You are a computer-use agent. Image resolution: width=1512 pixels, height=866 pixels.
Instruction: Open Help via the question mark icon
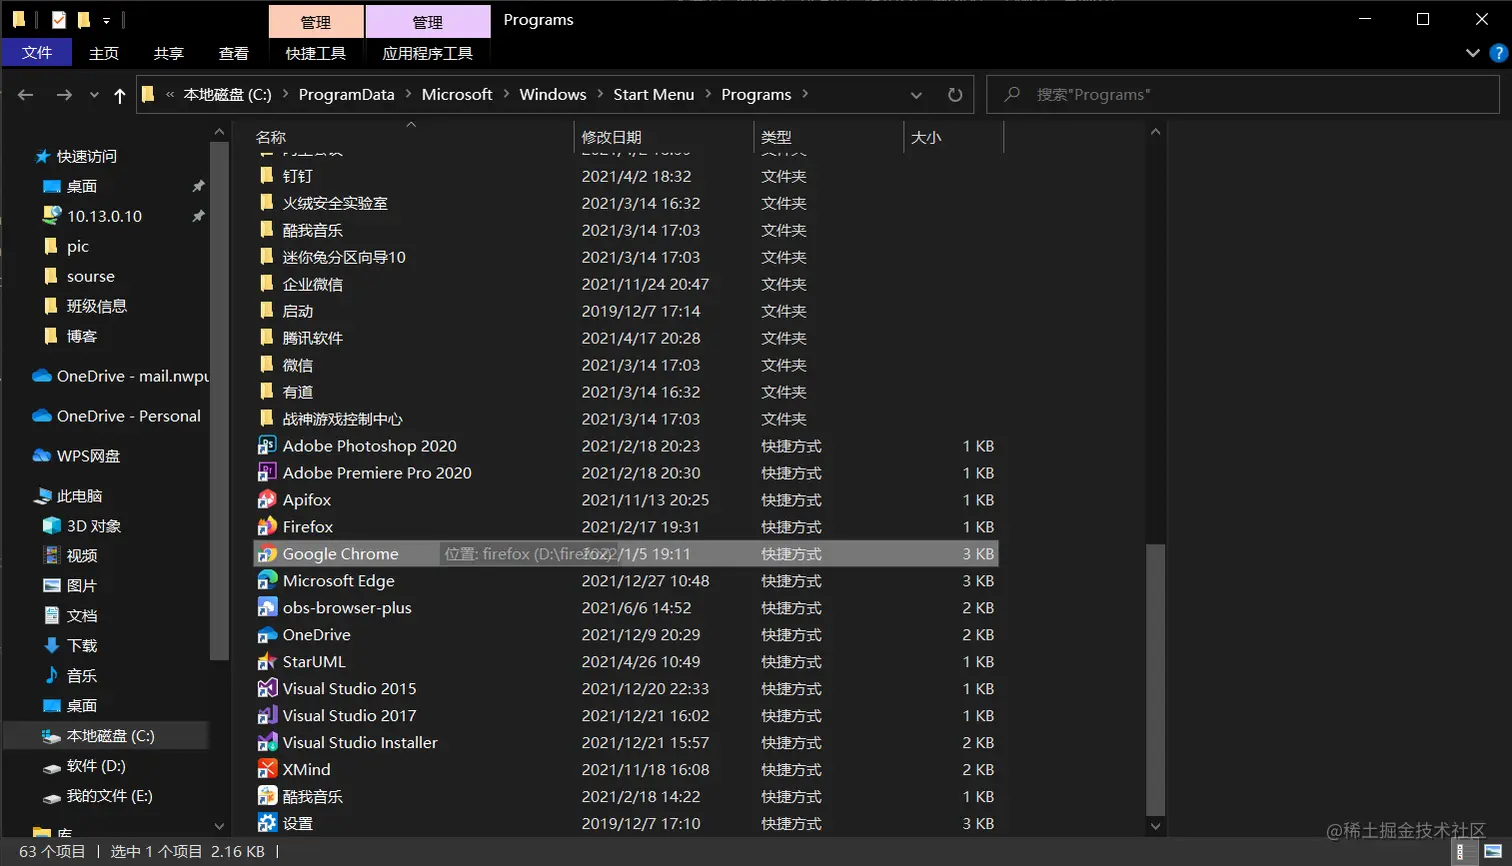tap(1499, 54)
